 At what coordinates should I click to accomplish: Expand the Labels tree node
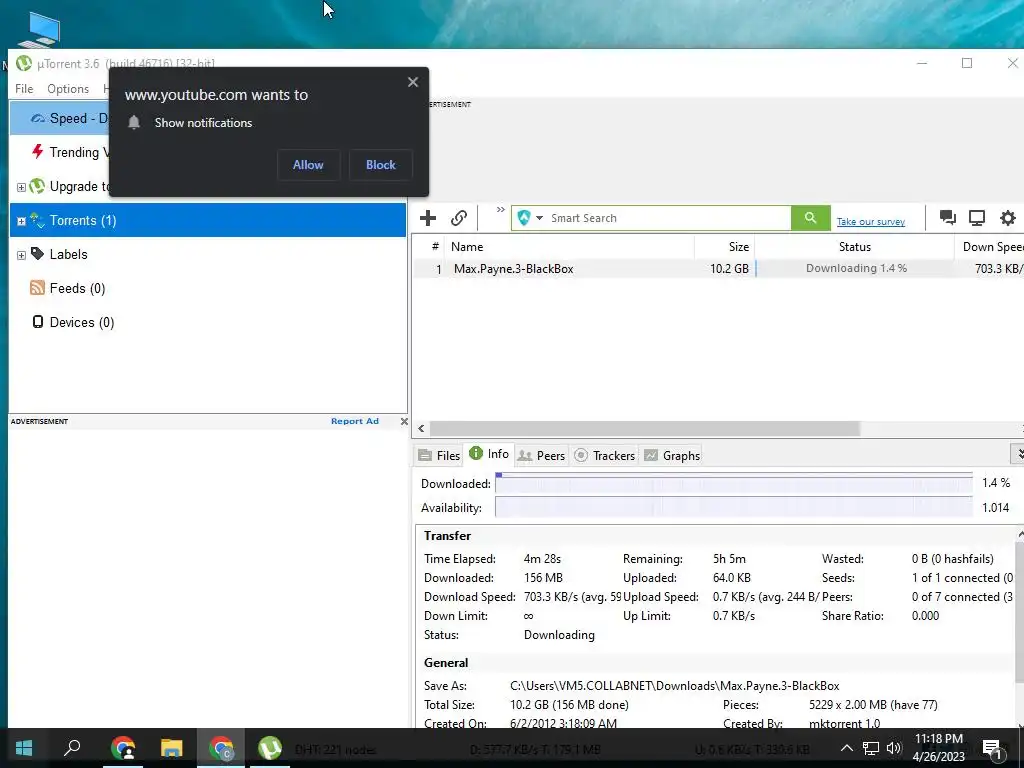(x=21, y=255)
